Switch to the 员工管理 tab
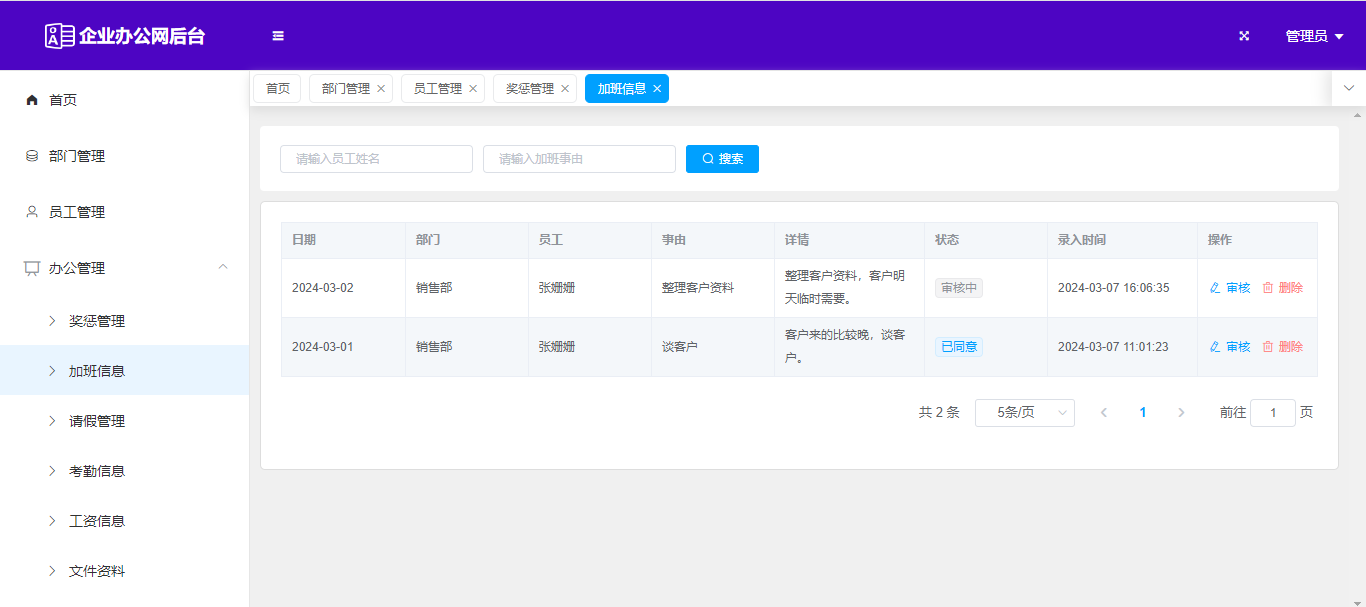This screenshot has height=607, width=1366. pyautogui.click(x=437, y=89)
